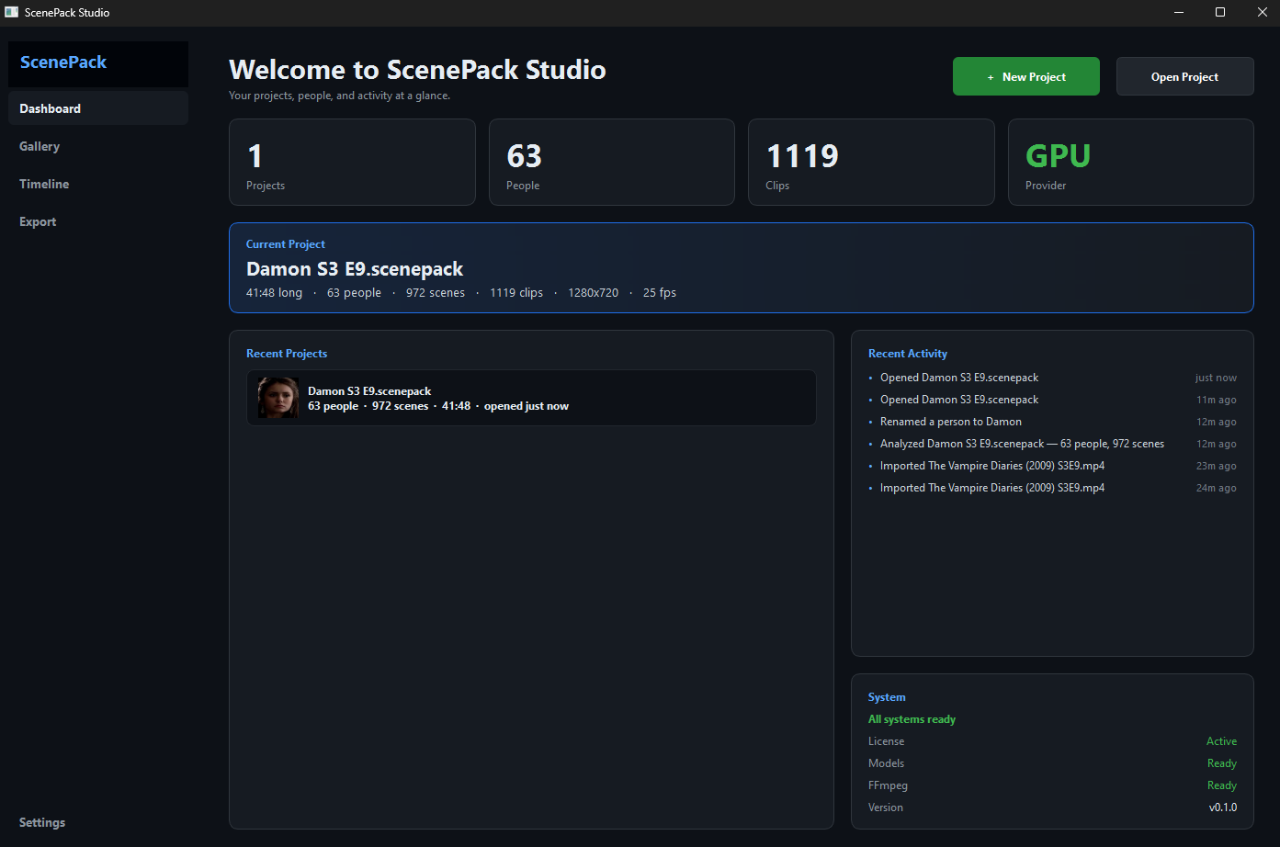
Task: Go to the Gallery page
Action: (x=98, y=146)
